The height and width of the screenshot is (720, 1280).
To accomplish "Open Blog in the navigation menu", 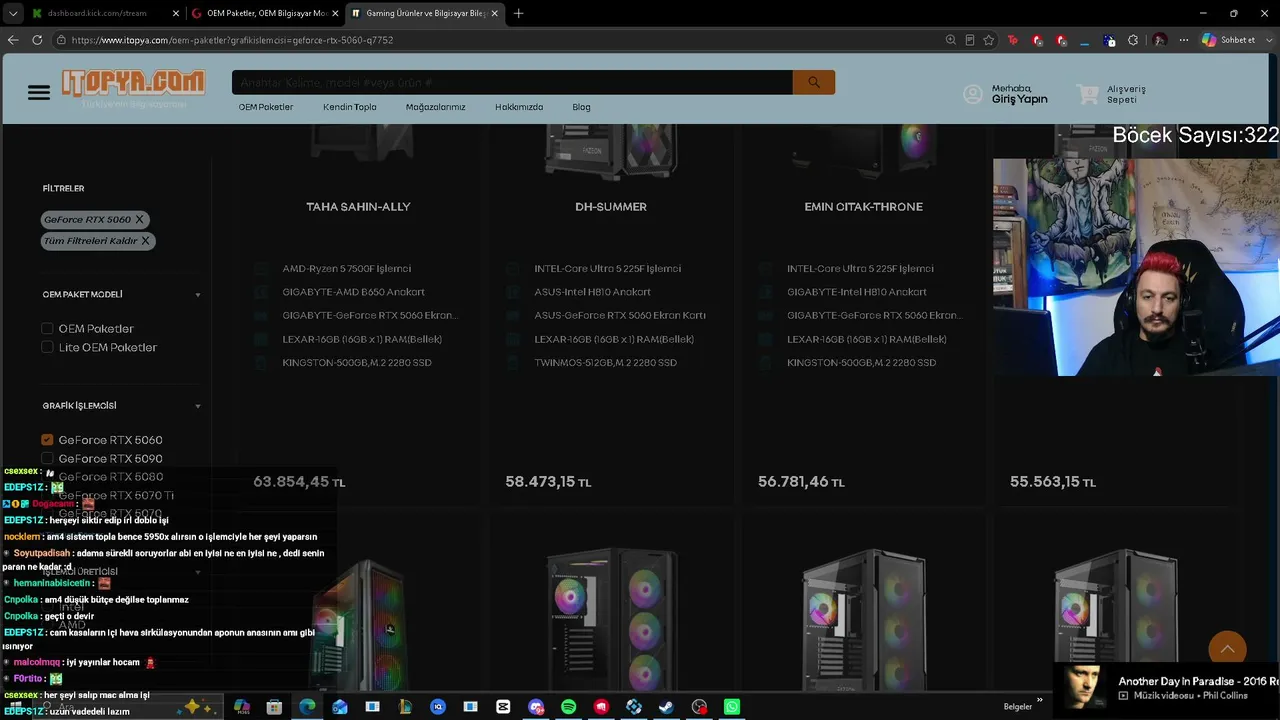I will [581, 107].
